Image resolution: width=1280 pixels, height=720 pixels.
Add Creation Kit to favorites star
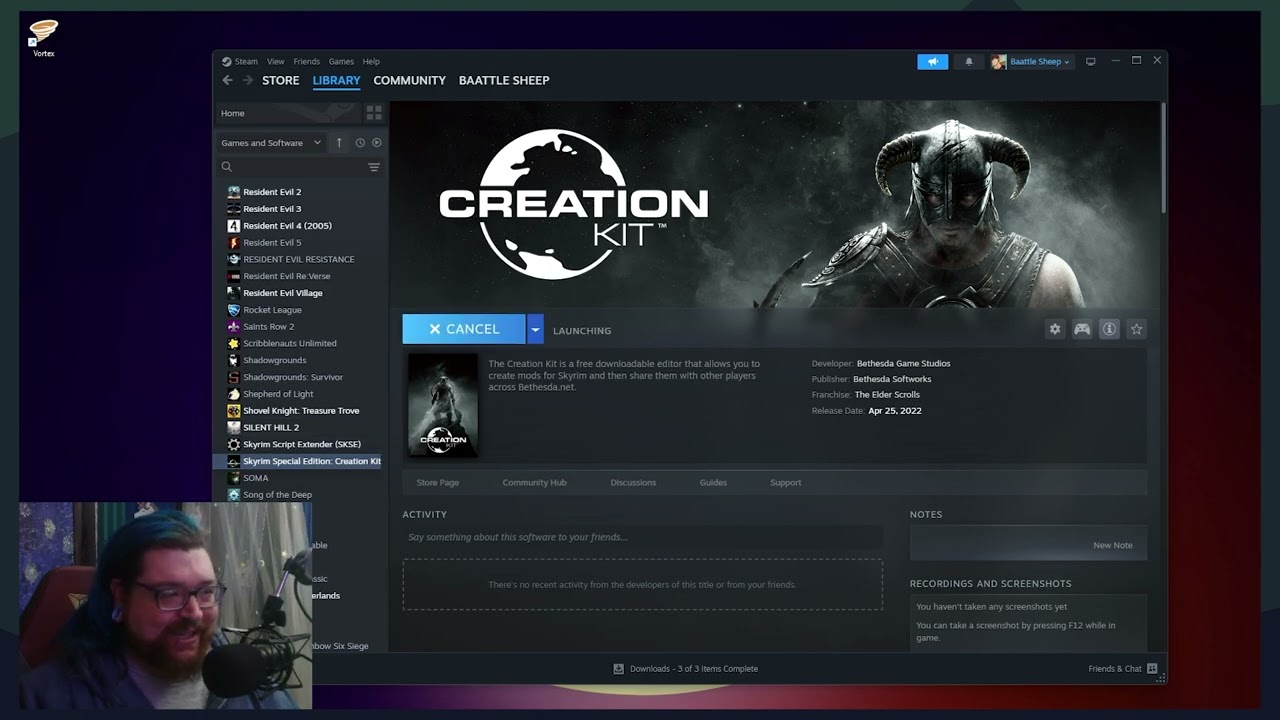pyautogui.click(x=1136, y=329)
